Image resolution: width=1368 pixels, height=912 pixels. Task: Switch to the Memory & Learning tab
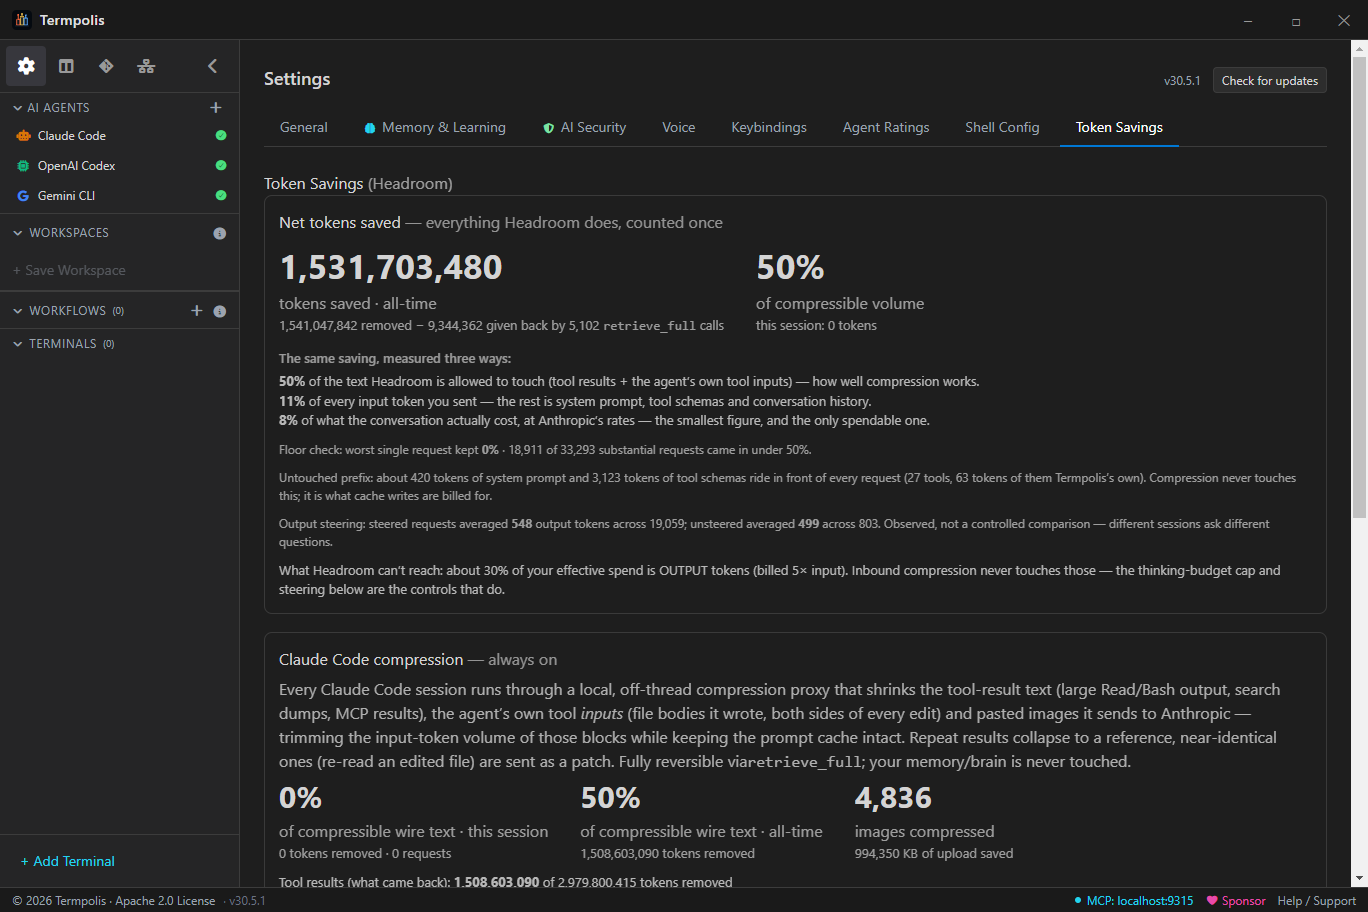[435, 128]
